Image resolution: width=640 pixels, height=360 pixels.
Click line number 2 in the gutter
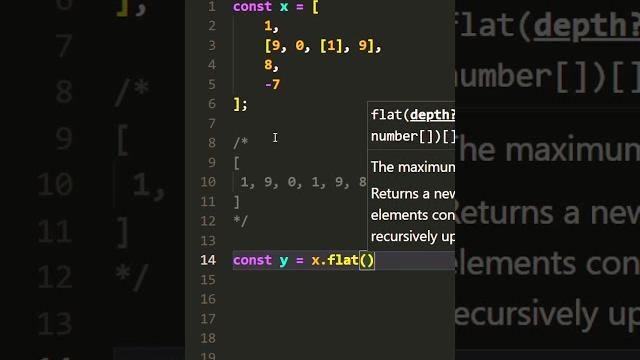tap(212, 26)
